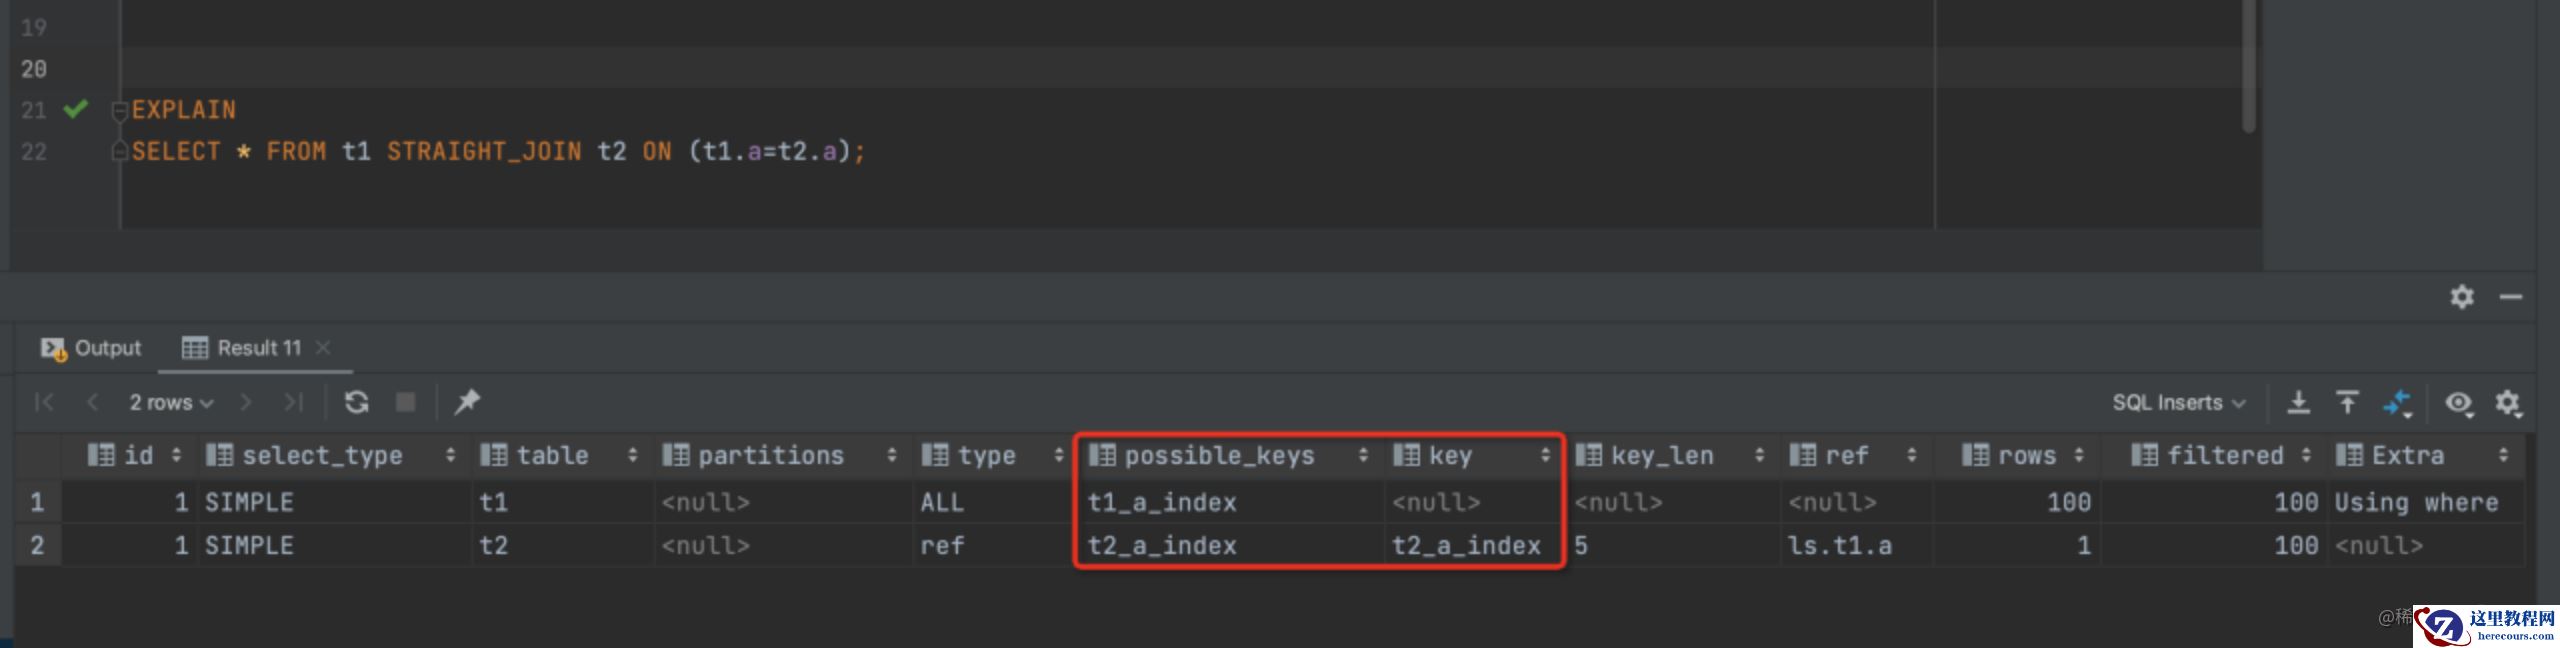Close the Result 11 tab

pyautogui.click(x=323, y=347)
